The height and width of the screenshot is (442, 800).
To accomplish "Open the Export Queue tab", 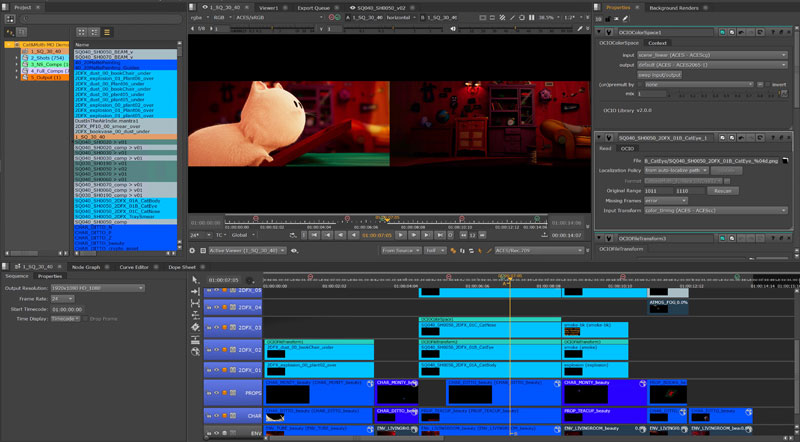I will pos(309,7).
